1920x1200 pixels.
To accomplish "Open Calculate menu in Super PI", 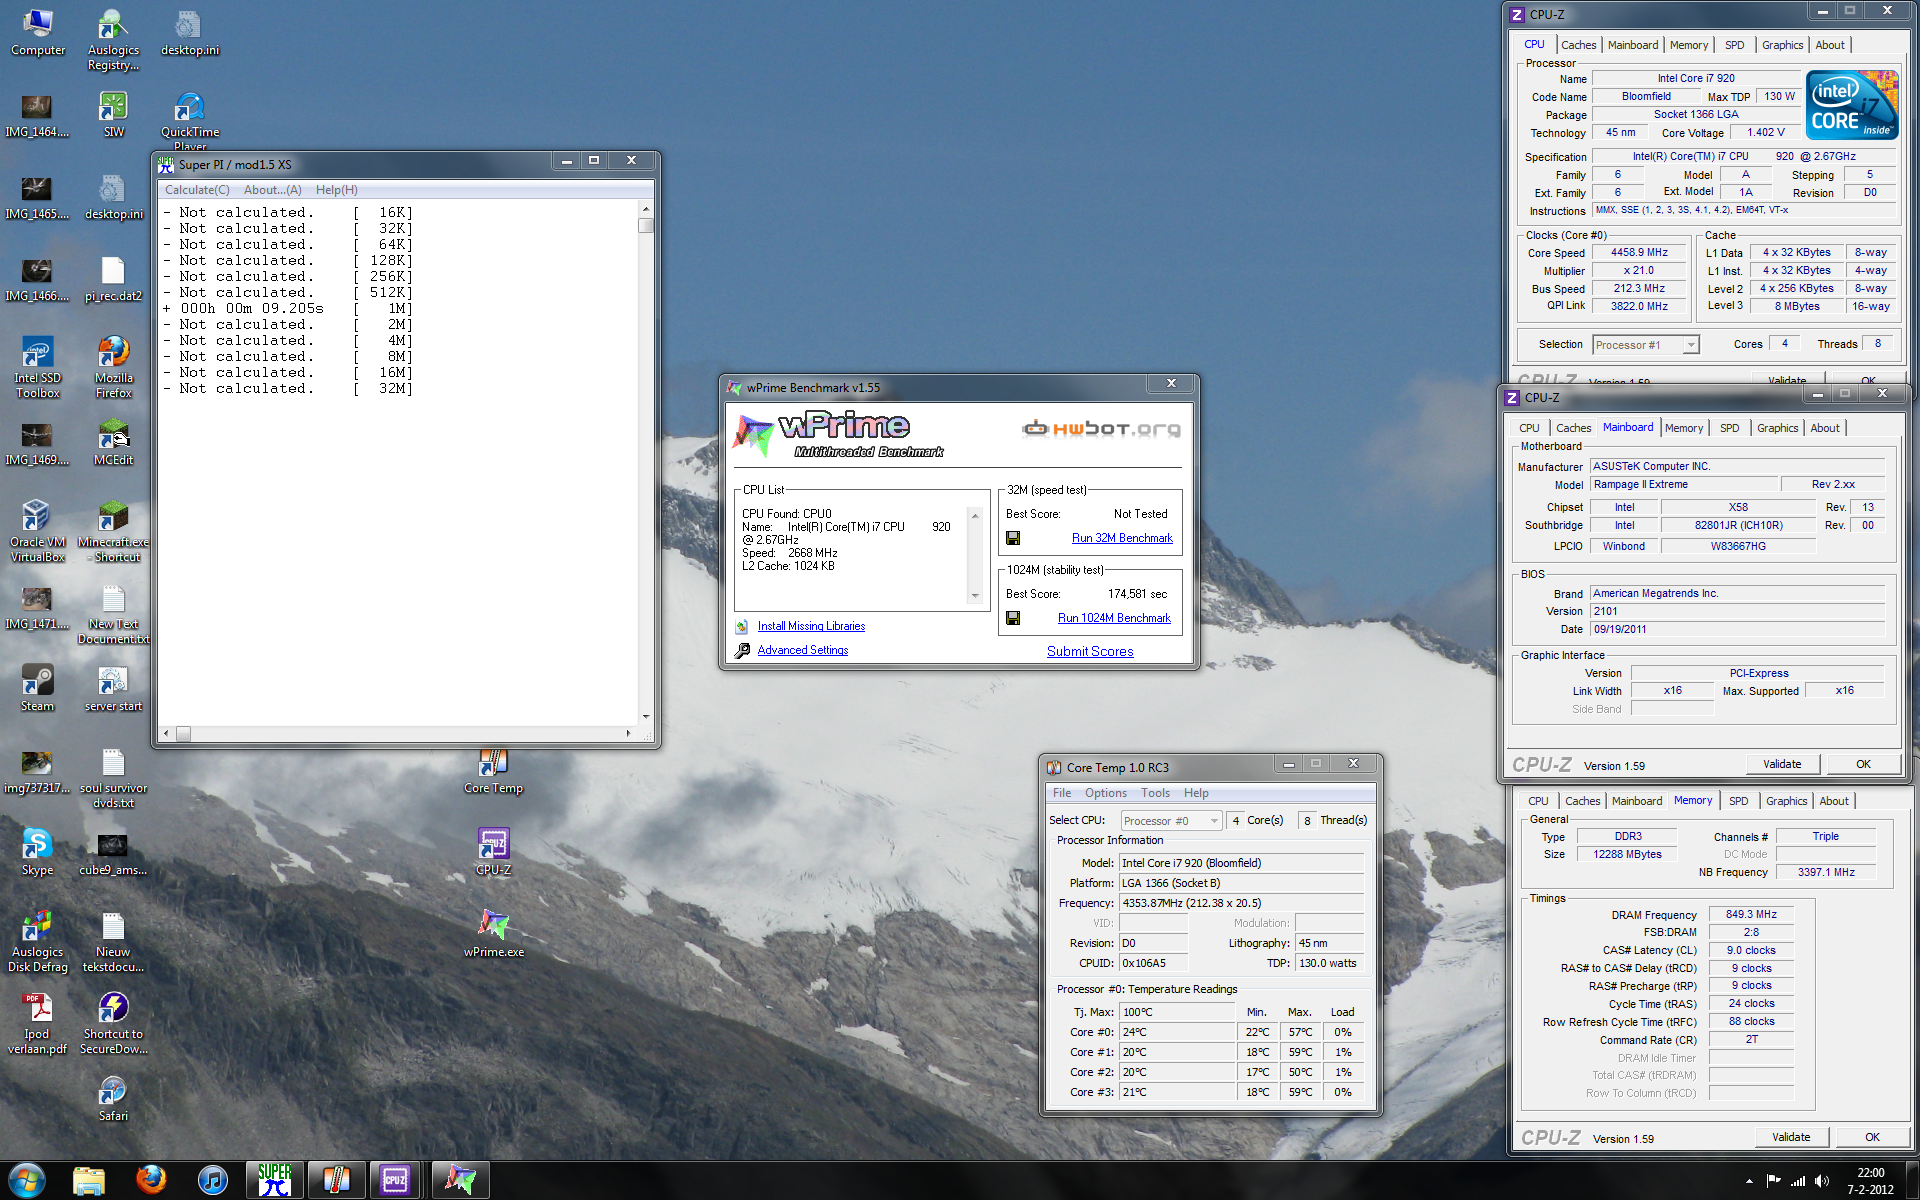I will (197, 190).
